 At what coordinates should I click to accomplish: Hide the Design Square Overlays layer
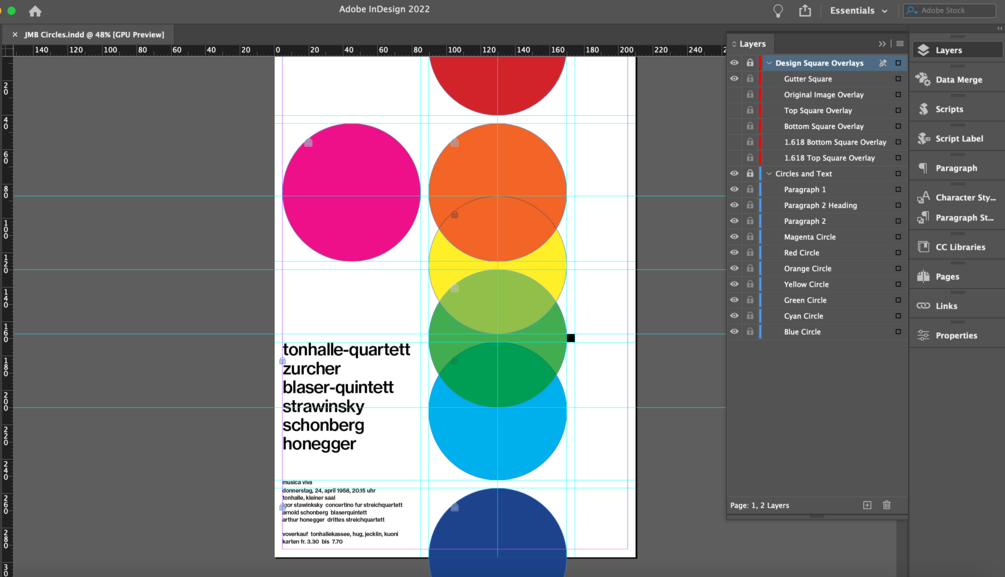pos(735,63)
